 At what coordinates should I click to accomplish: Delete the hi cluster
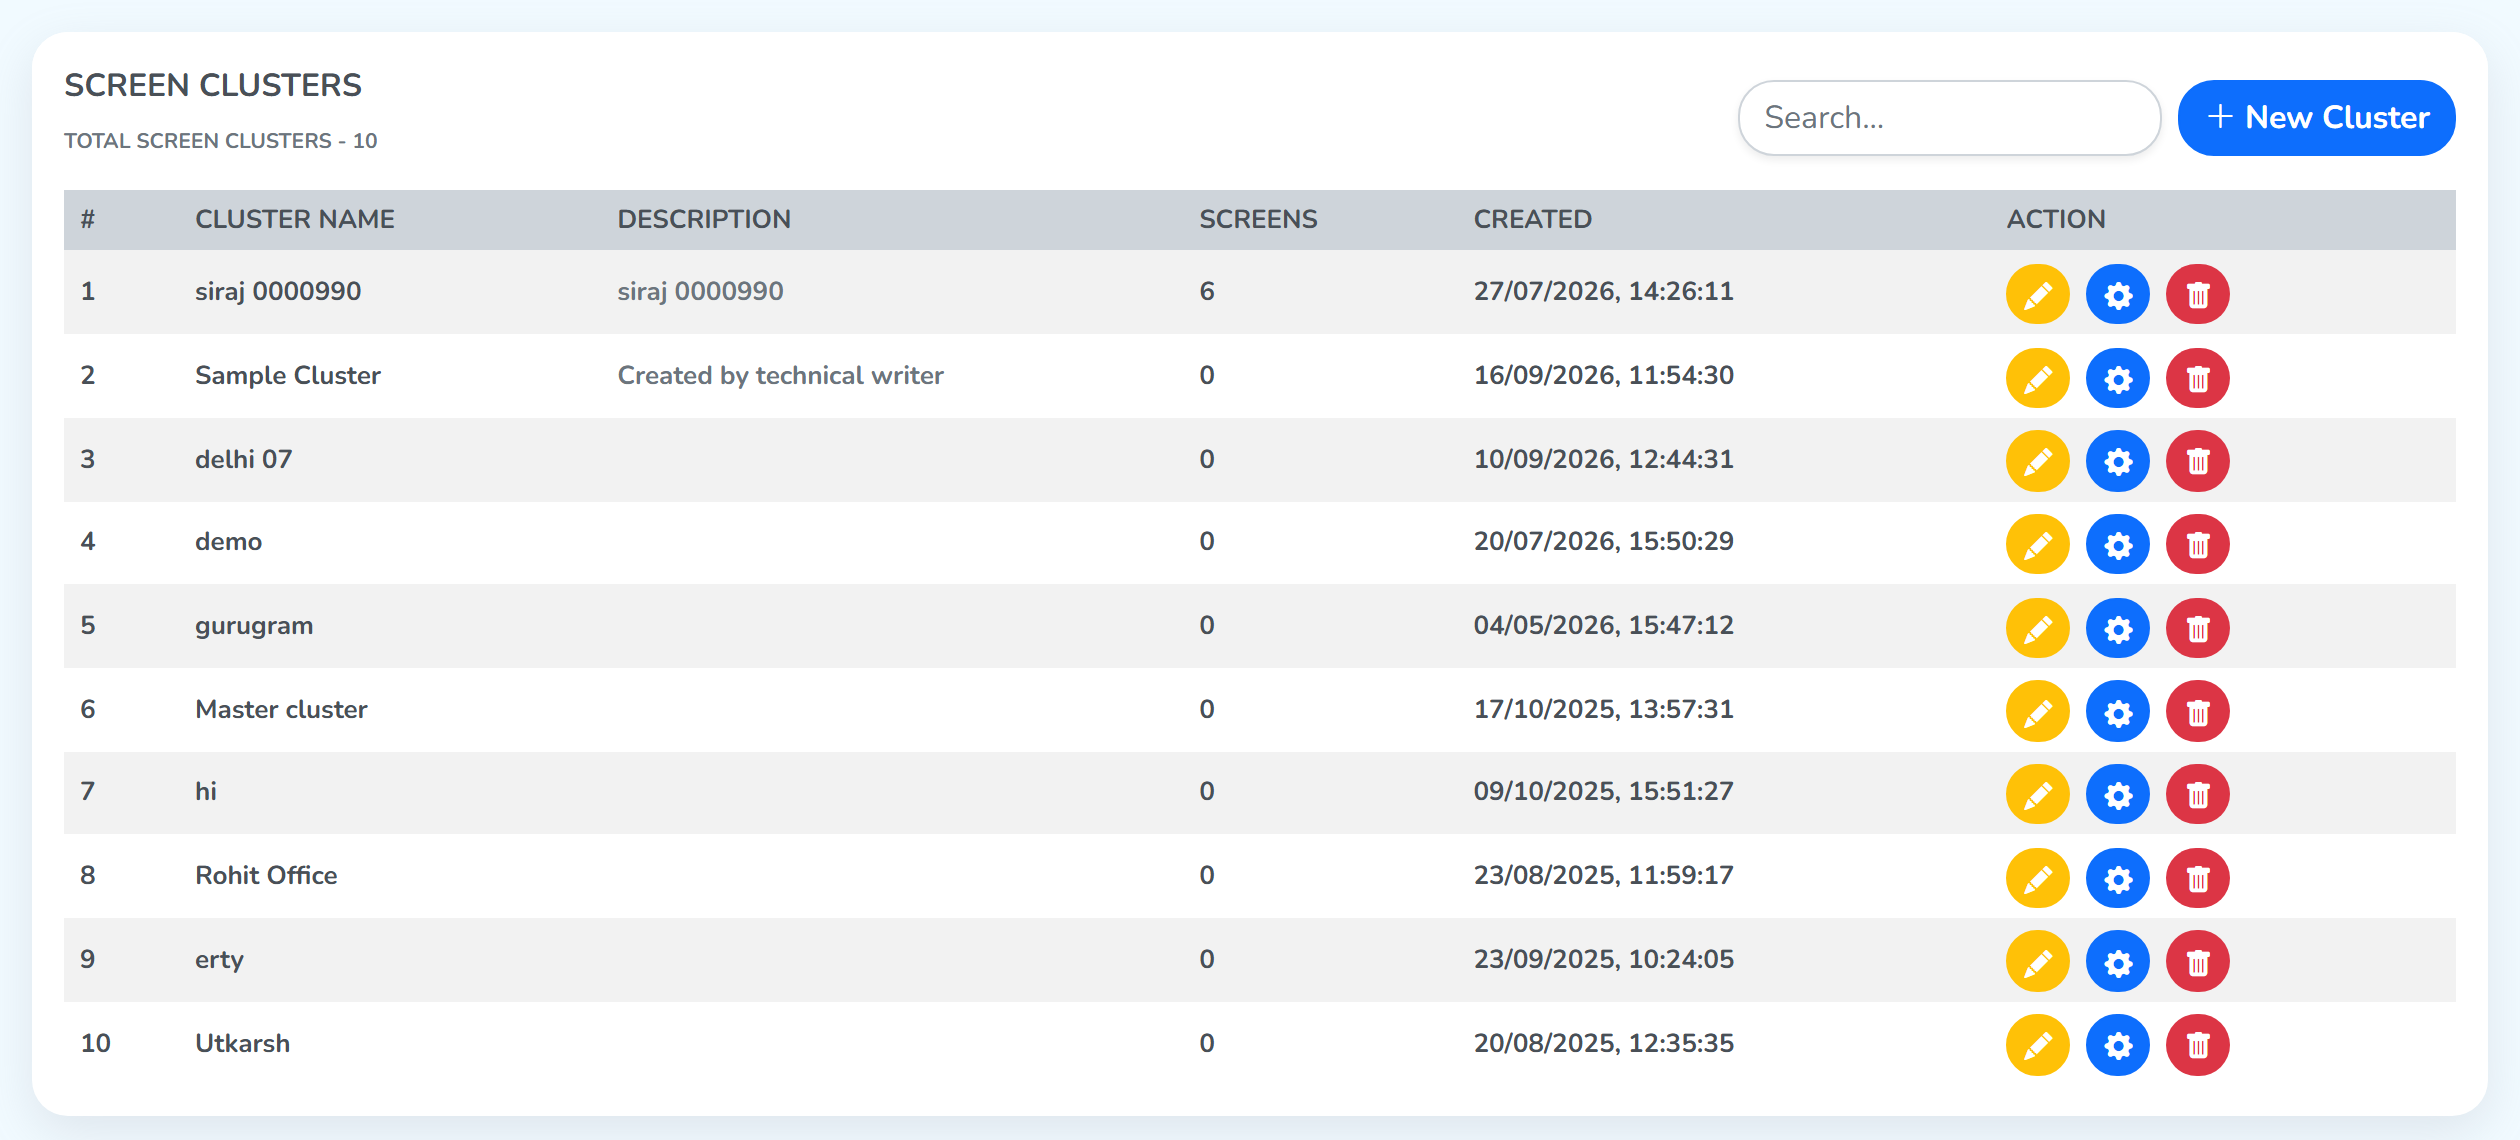tap(2197, 794)
